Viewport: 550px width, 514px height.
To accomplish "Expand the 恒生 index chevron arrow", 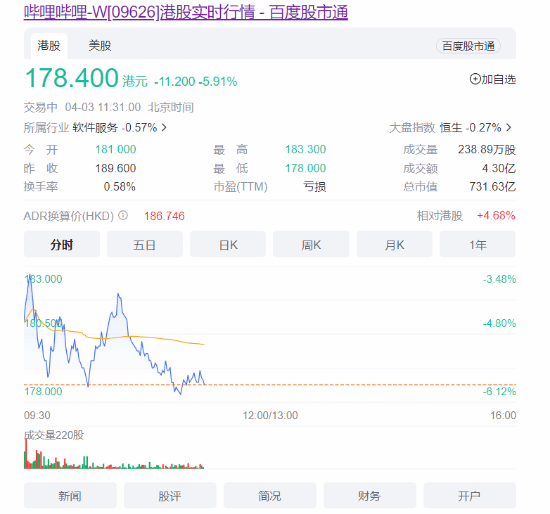I will point(509,128).
